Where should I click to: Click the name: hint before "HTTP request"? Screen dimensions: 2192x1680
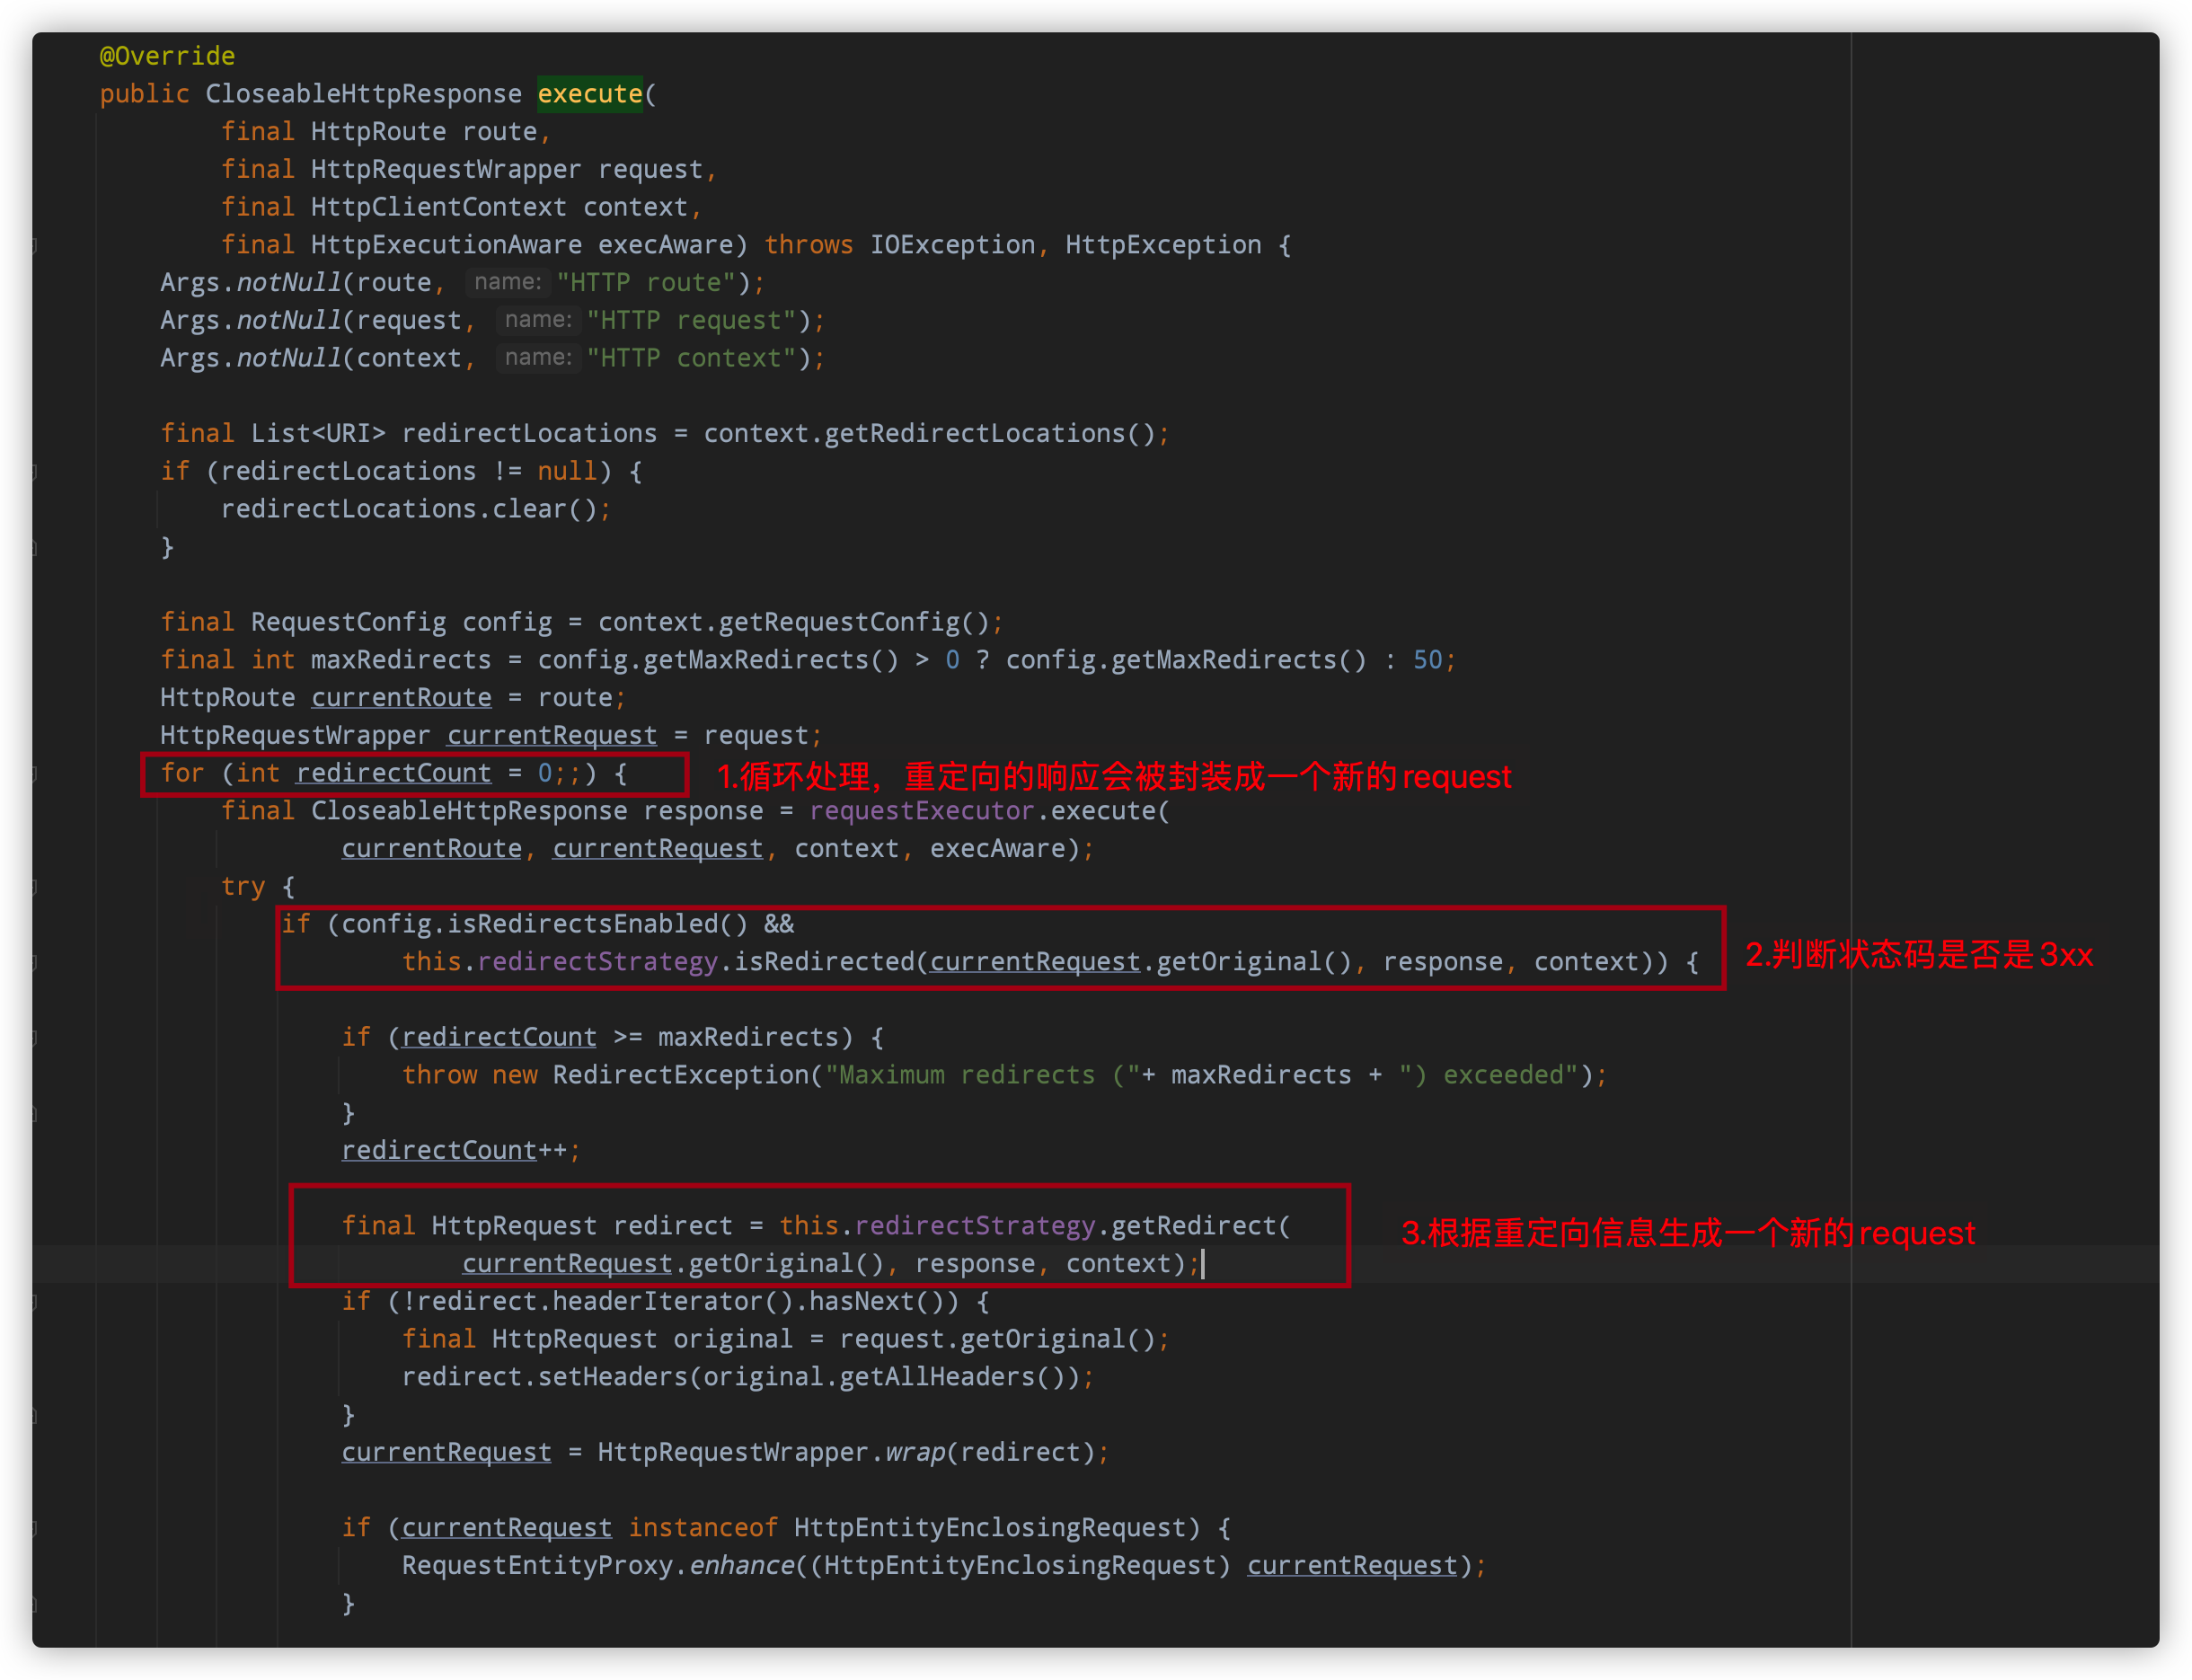(538, 320)
